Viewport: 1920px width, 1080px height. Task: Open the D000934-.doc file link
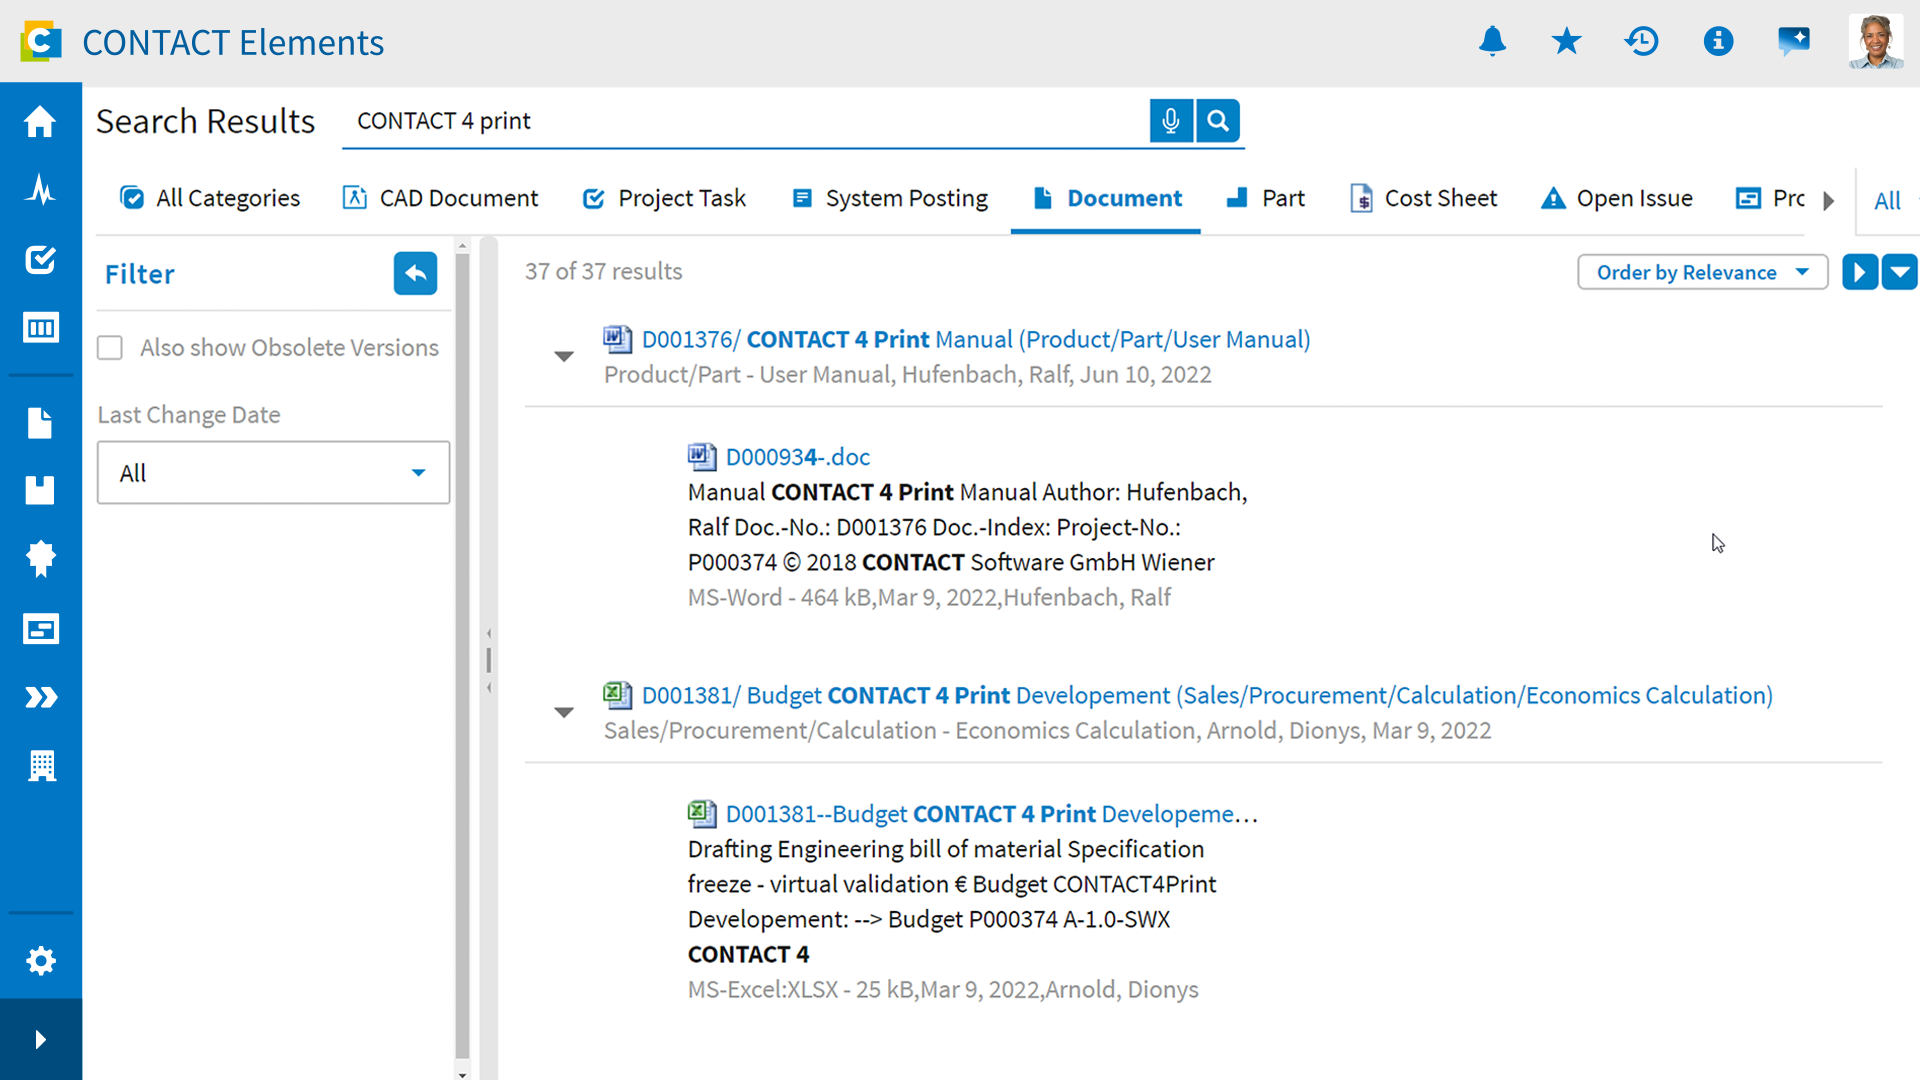tap(798, 457)
